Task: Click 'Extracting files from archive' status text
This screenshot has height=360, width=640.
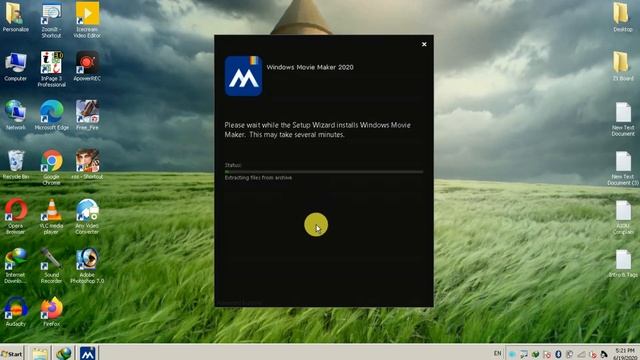Action: click(258, 178)
